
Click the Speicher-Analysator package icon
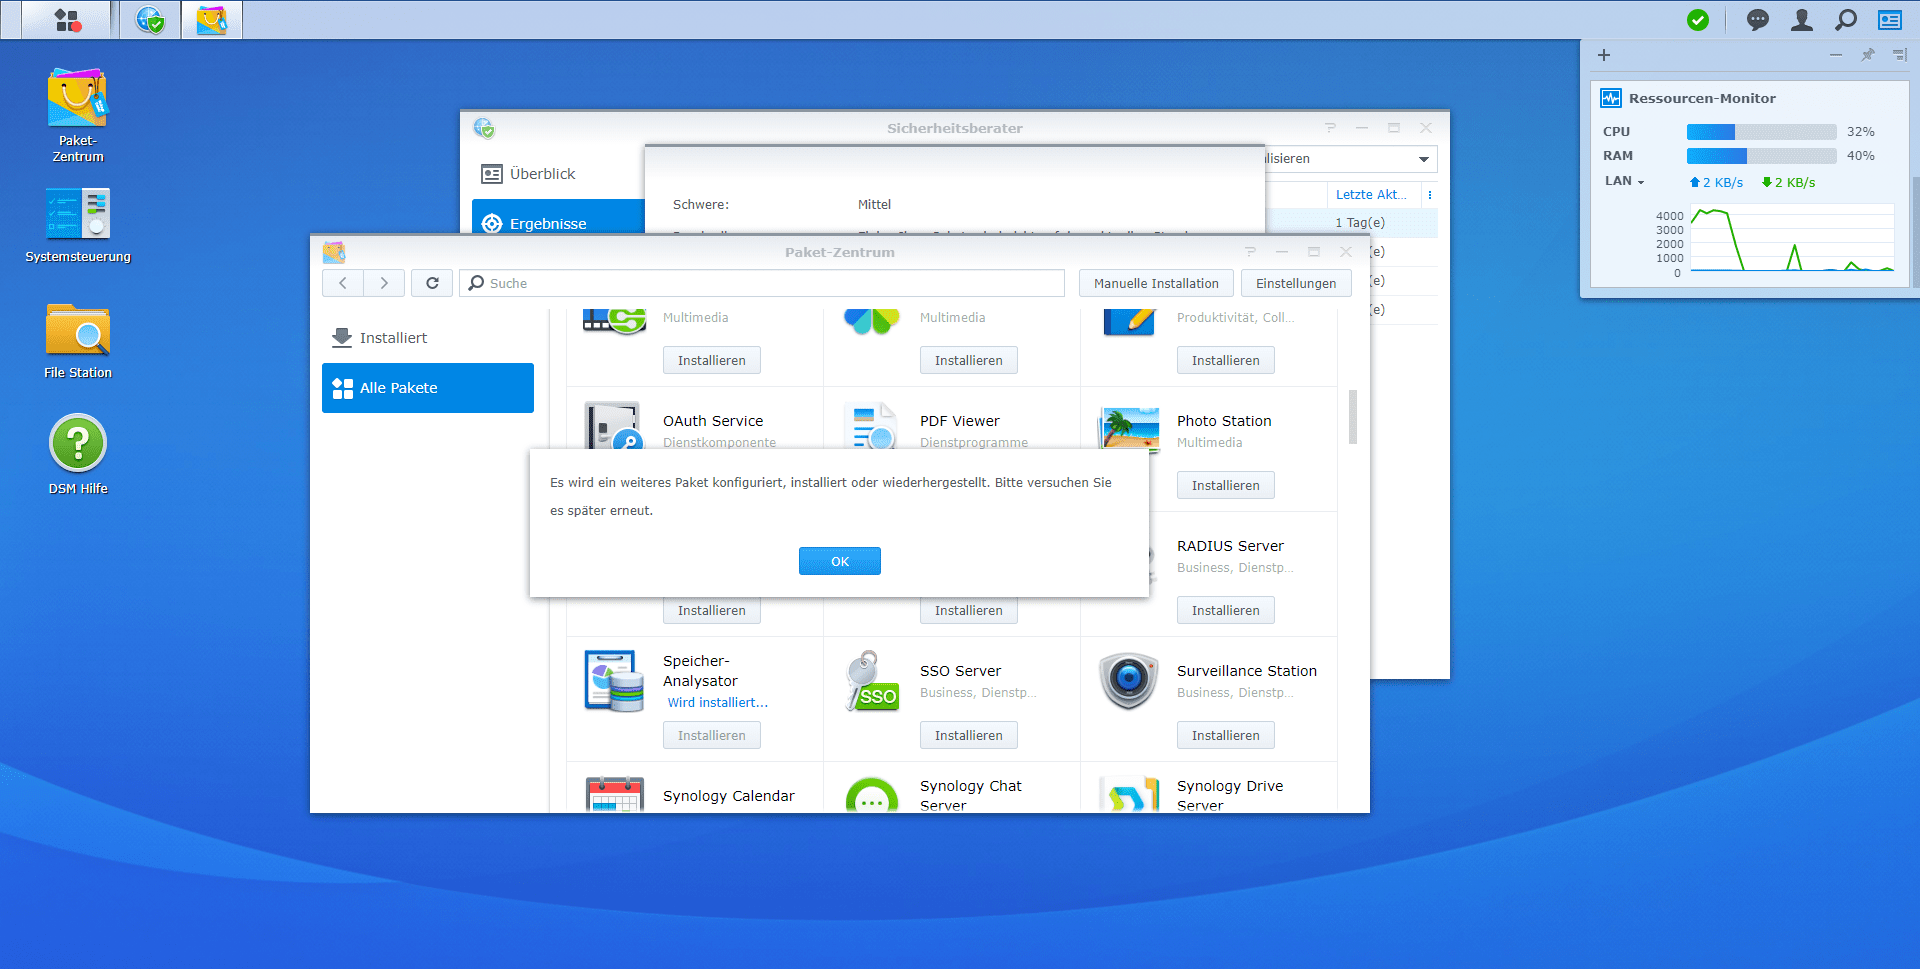613,681
